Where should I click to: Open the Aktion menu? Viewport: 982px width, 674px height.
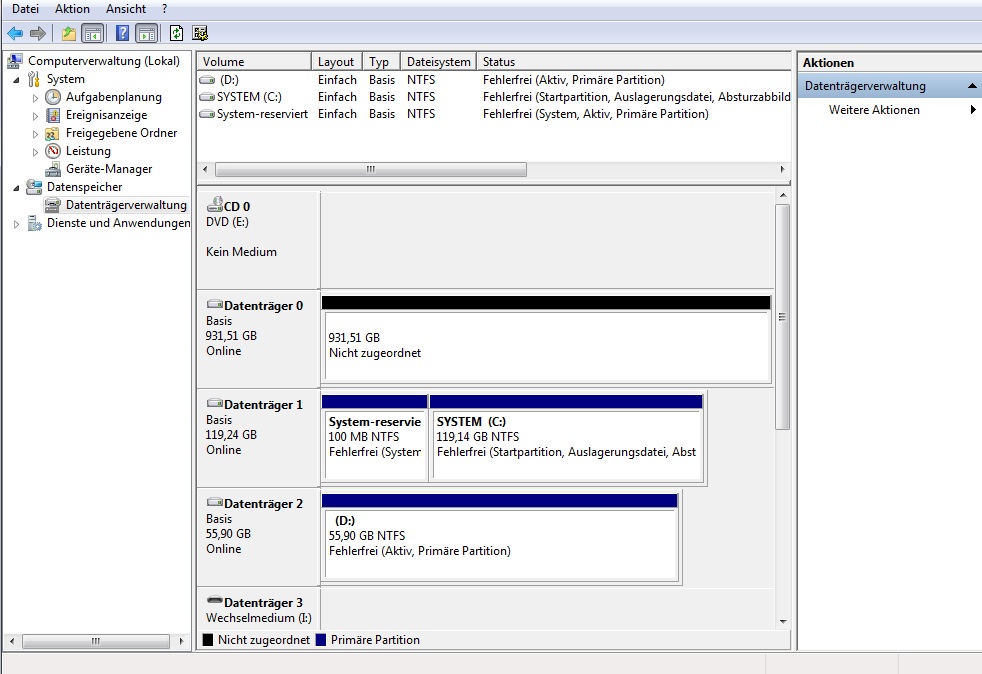click(72, 9)
